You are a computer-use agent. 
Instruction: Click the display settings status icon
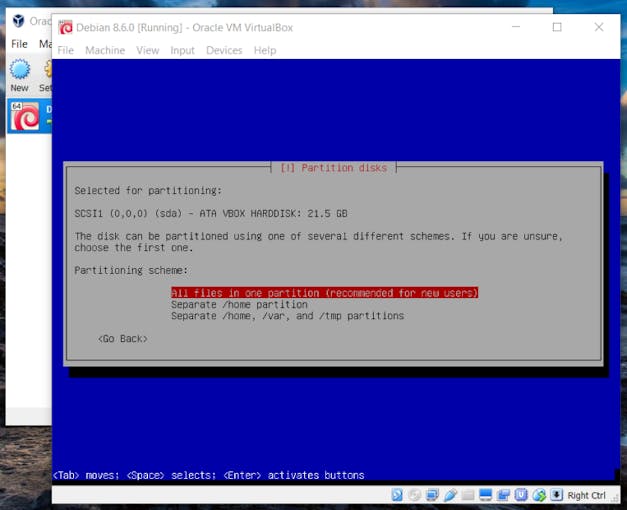[485, 495]
